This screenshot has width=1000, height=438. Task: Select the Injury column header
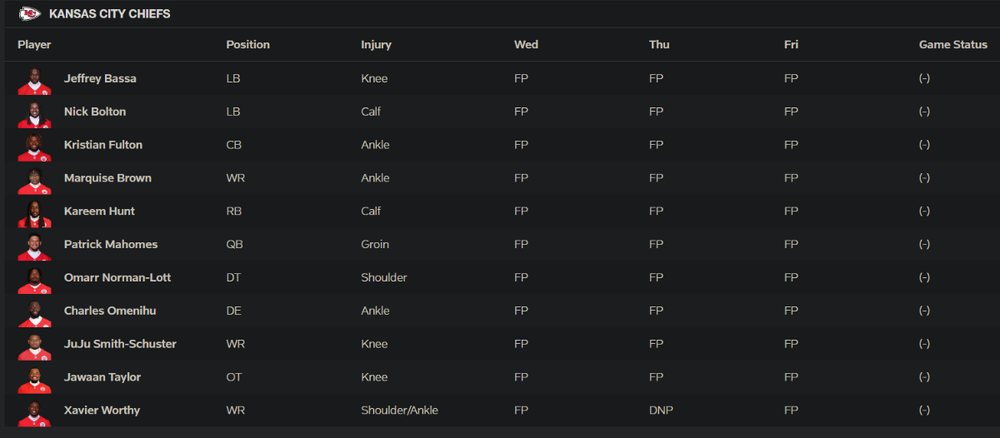[x=376, y=45]
